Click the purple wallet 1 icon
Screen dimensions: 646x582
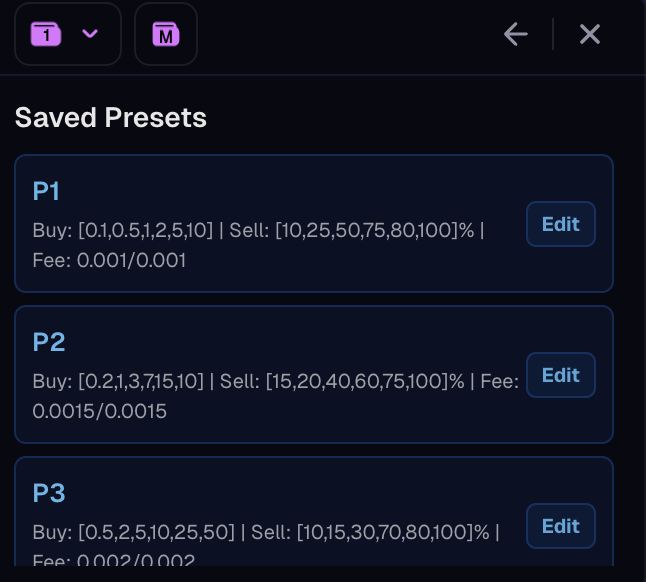click(46, 34)
